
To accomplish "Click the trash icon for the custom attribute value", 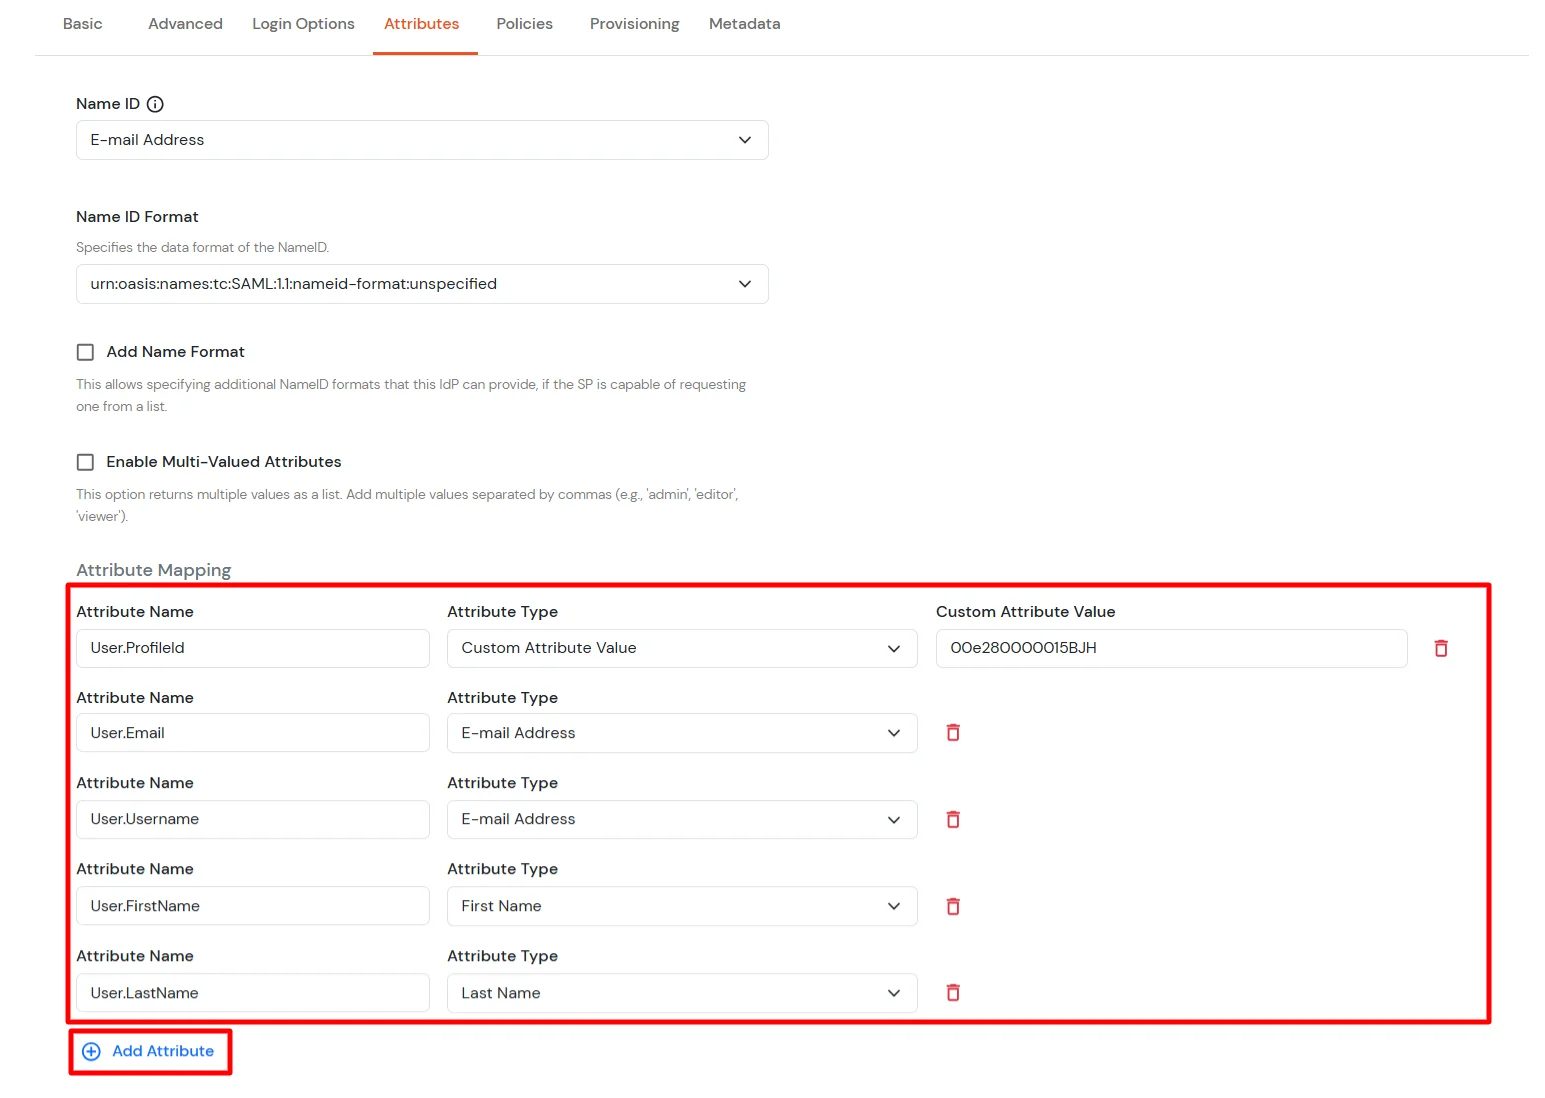I will point(1440,648).
